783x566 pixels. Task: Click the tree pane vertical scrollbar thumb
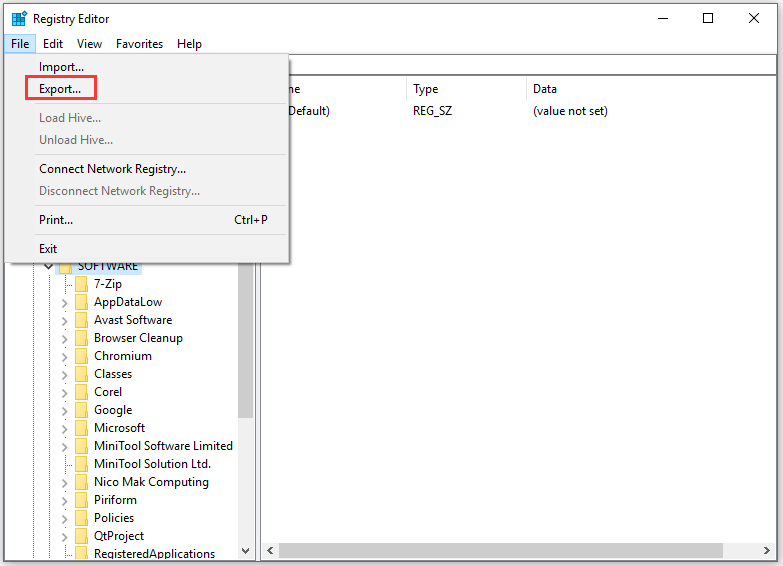tap(246, 340)
